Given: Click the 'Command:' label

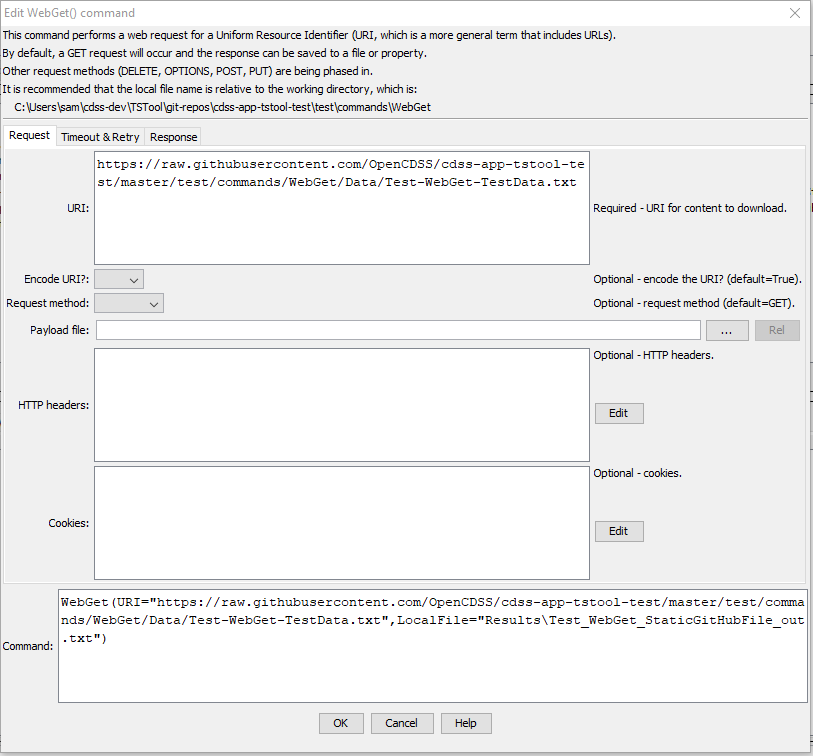Looking at the screenshot, I should [28, 646].
